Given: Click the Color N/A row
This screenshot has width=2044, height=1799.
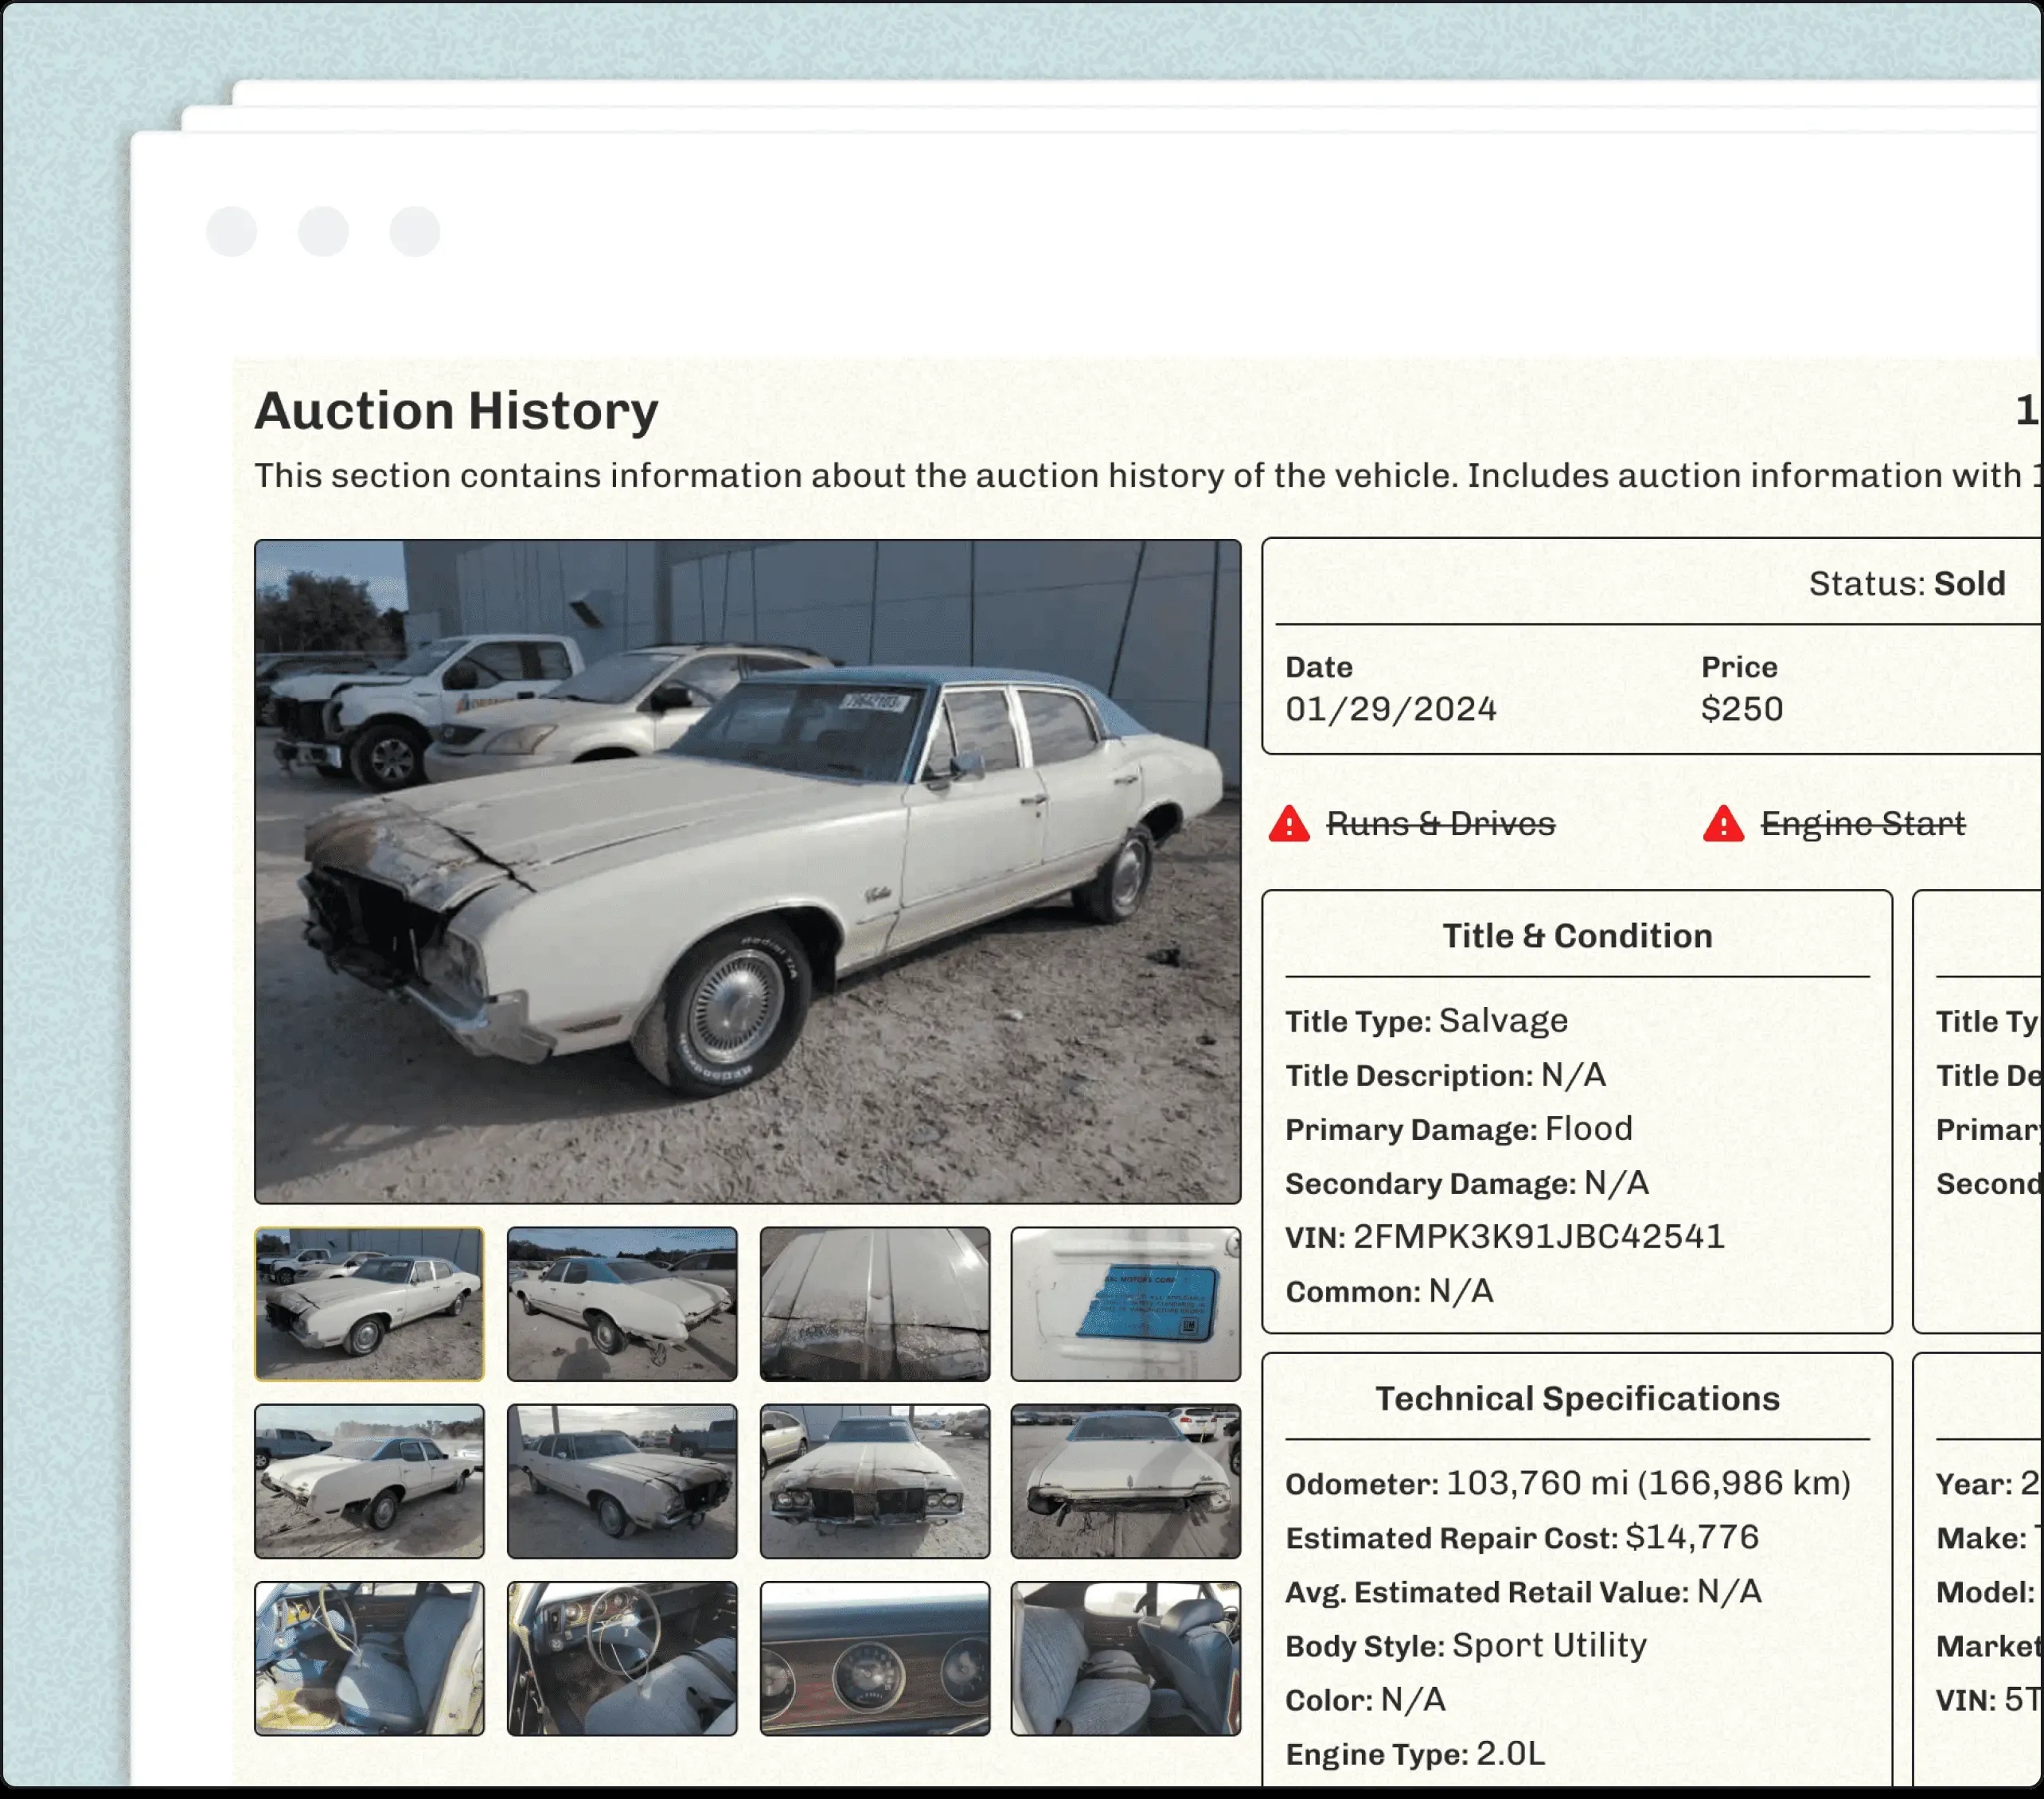Looking at the screenshot, I should [1365, 1699].
